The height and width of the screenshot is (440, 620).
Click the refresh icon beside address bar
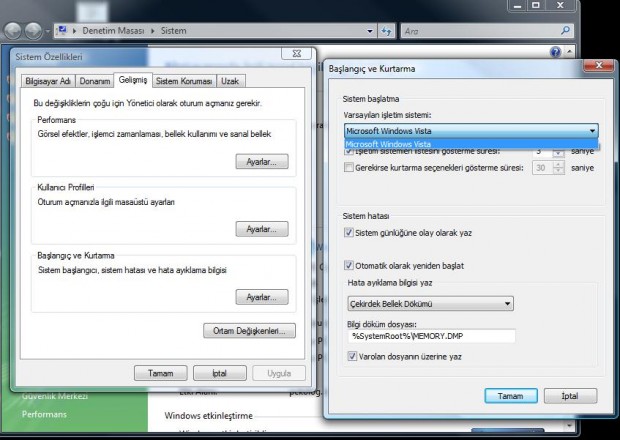pyautogui.click(x=386, y=31)
